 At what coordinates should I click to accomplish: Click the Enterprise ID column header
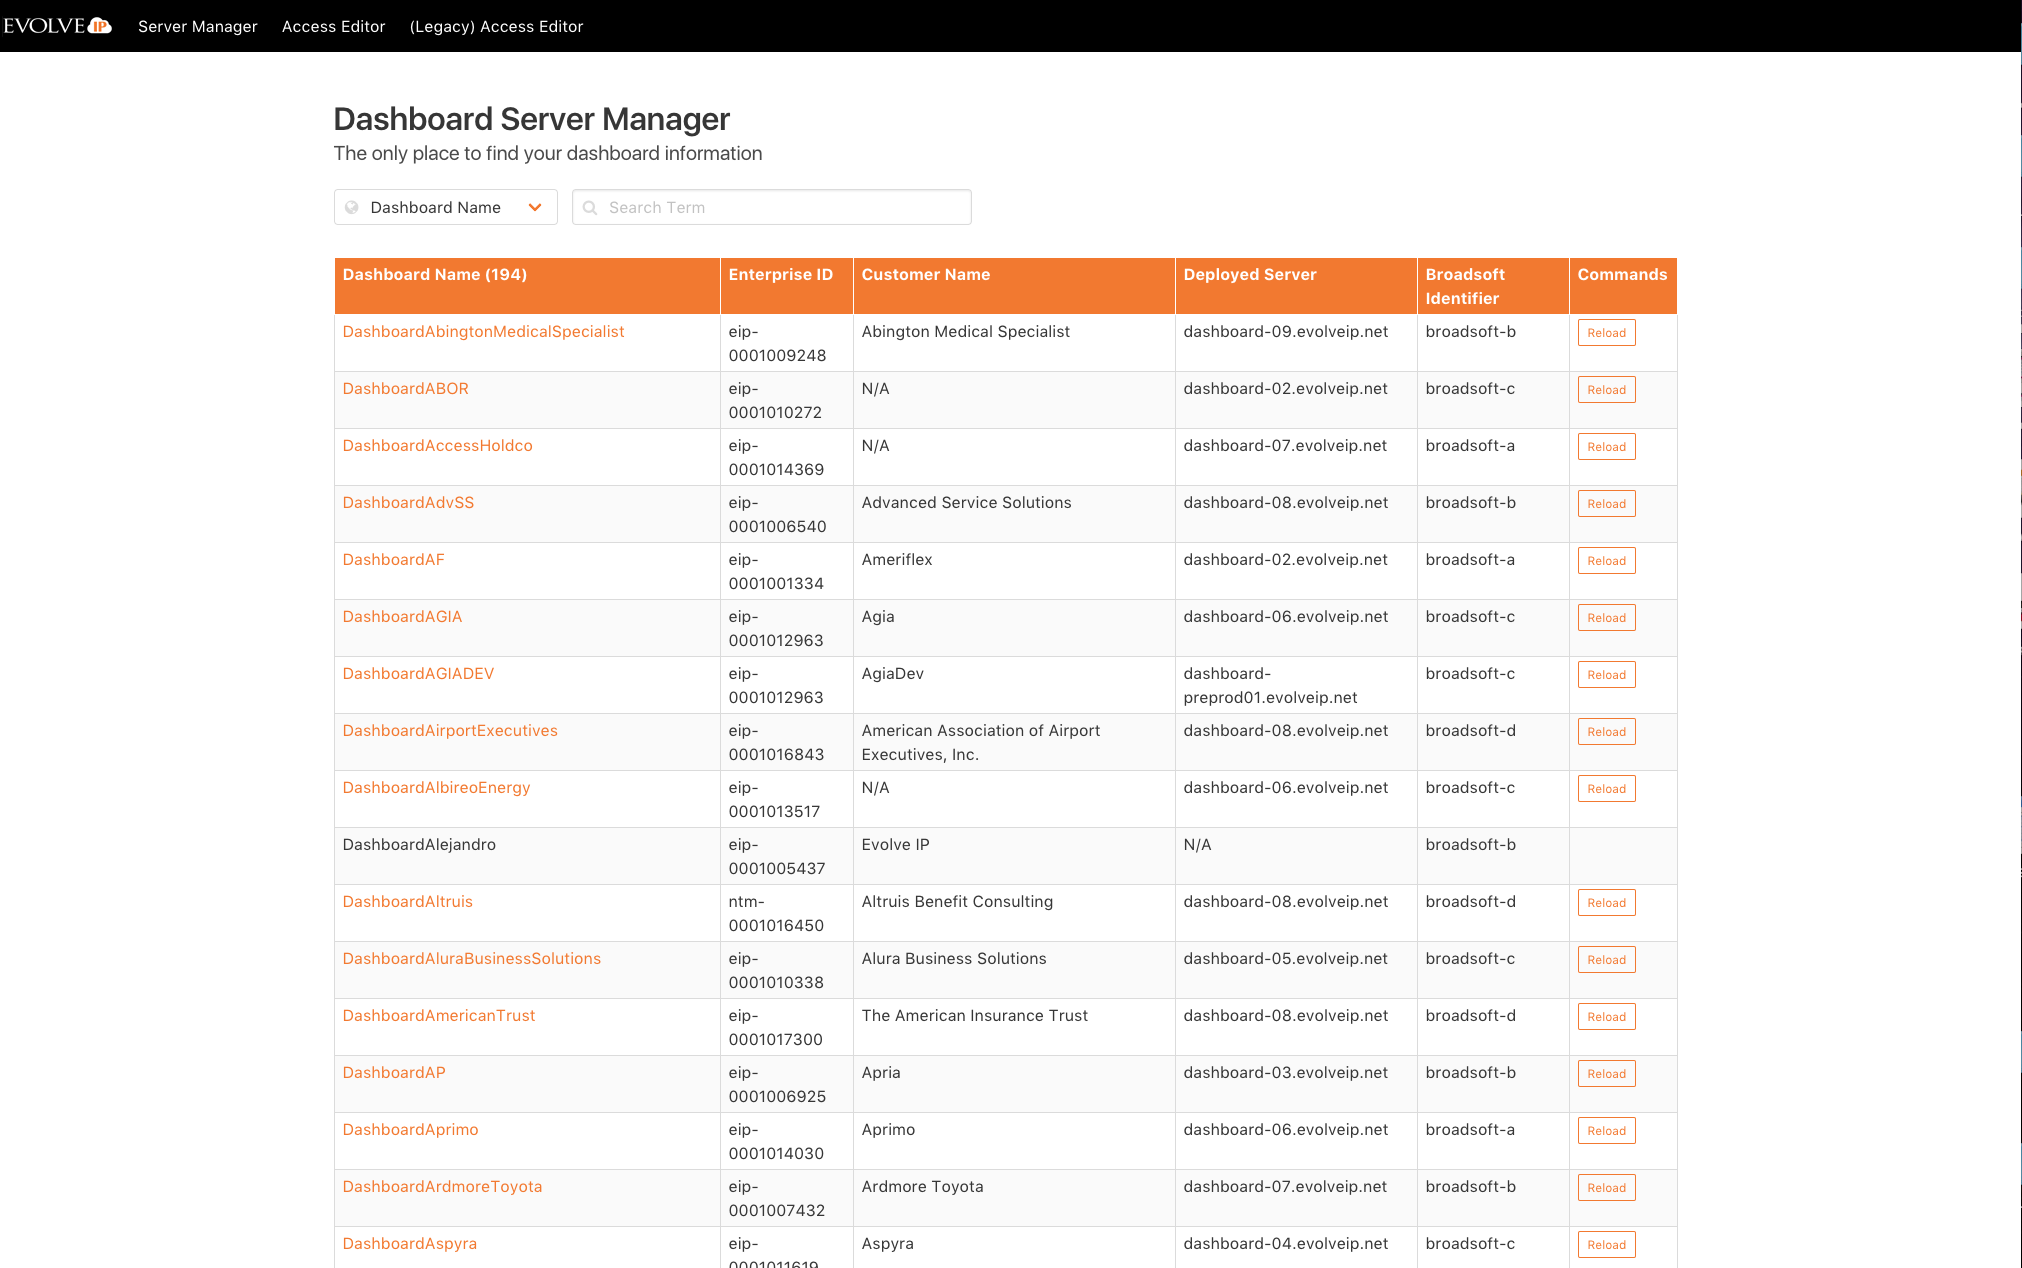click(x=780, y=275)
